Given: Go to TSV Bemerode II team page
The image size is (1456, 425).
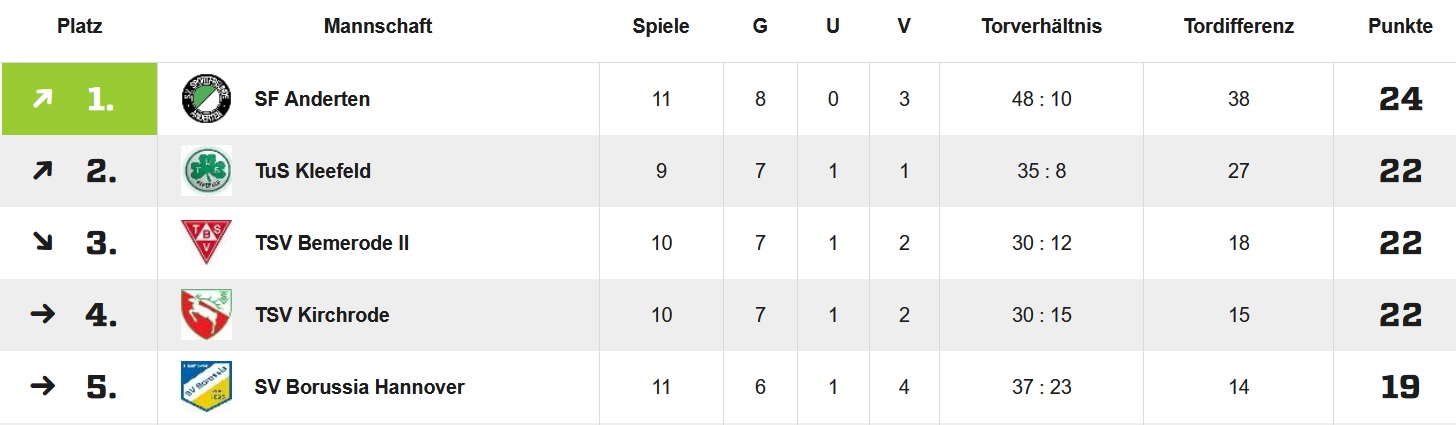Looking at the screenshot, I should 331,243.
